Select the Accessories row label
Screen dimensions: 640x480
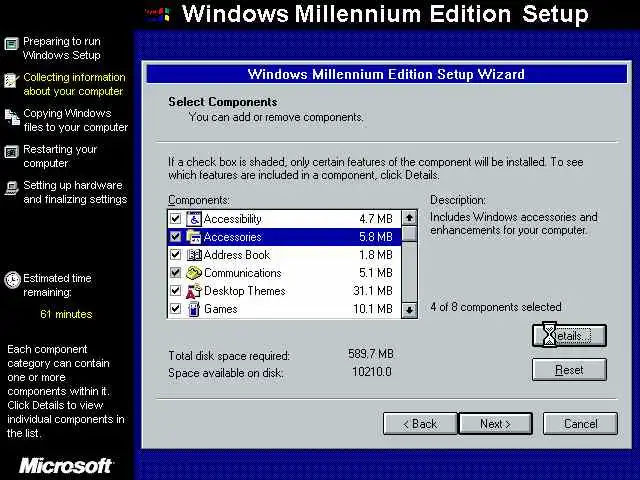coord(232,237)
